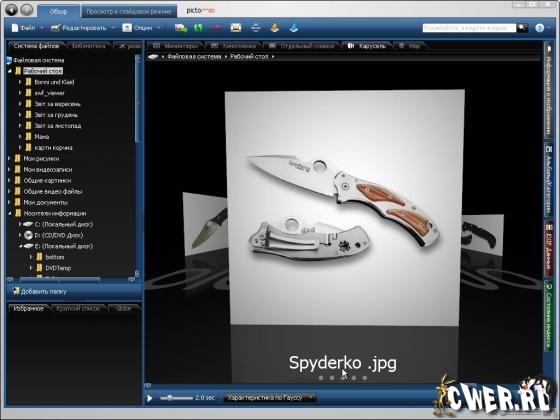
Task: Collapse the Носители информации node
Action: [10, 214]
